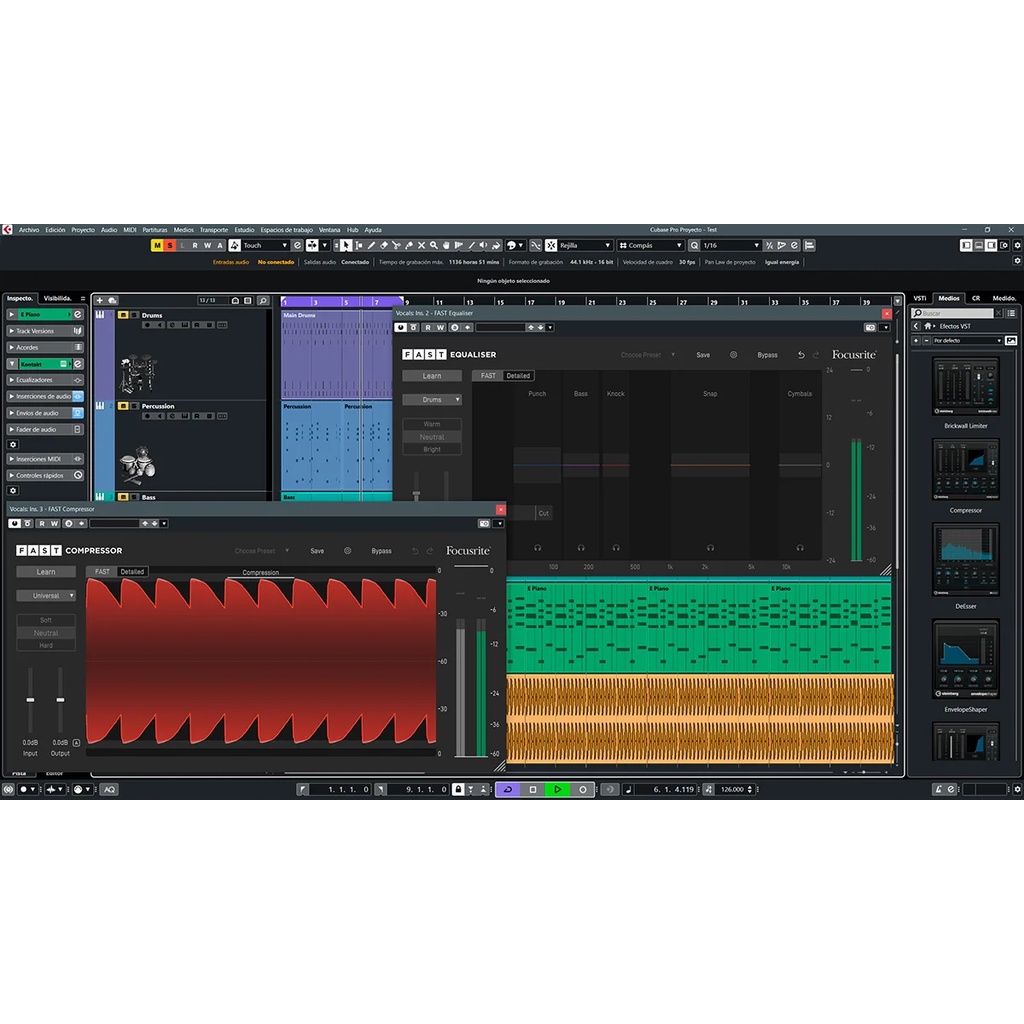Click Learn button in FAST Compressor
The height and width of the screenshot is (1024, 1024).
coord(46,572)
